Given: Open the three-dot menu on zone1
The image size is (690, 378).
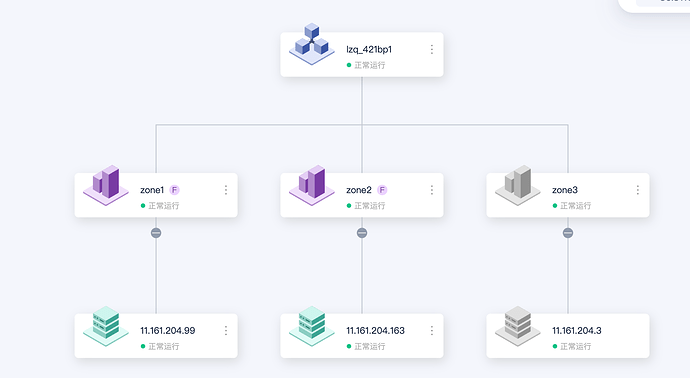Looking at the screenshot, I should coord(226,190).
